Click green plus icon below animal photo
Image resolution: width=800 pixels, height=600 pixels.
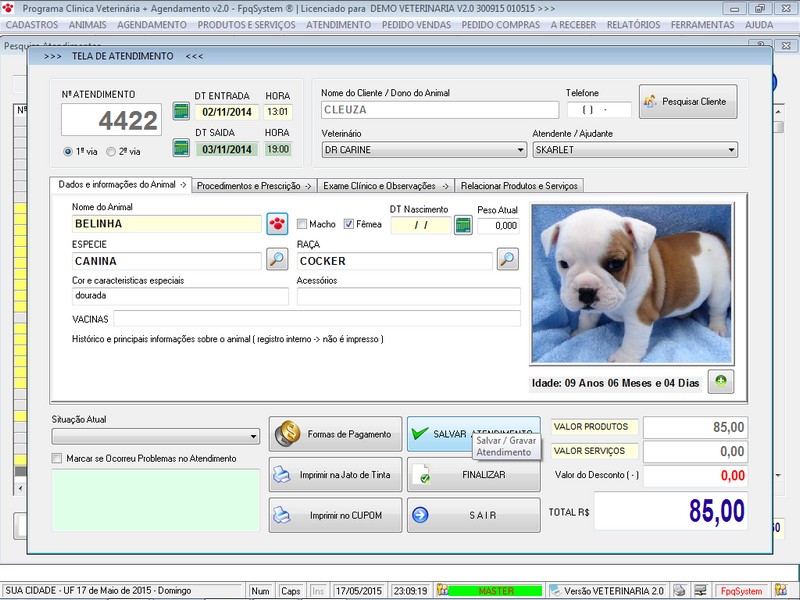click(721, 381)
